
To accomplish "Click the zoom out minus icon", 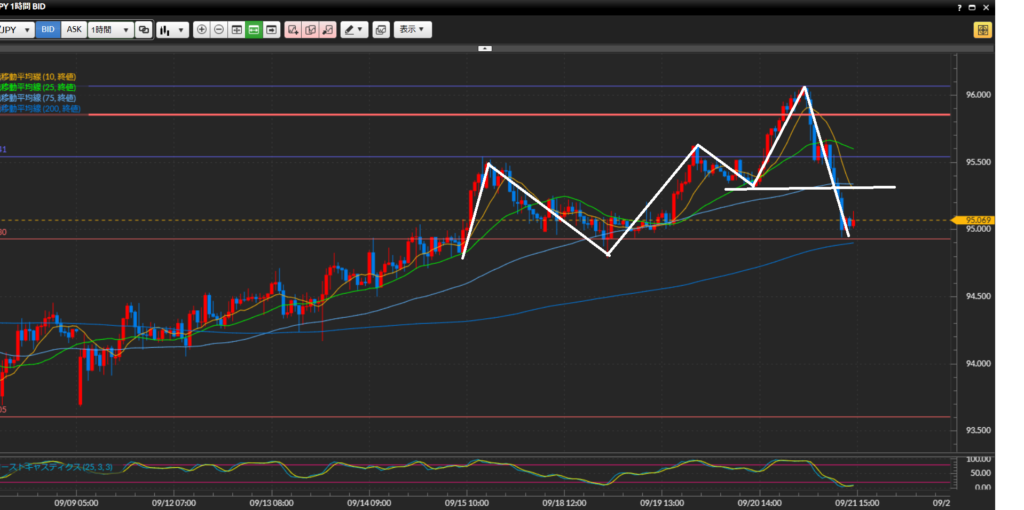I will coord(219,30).
